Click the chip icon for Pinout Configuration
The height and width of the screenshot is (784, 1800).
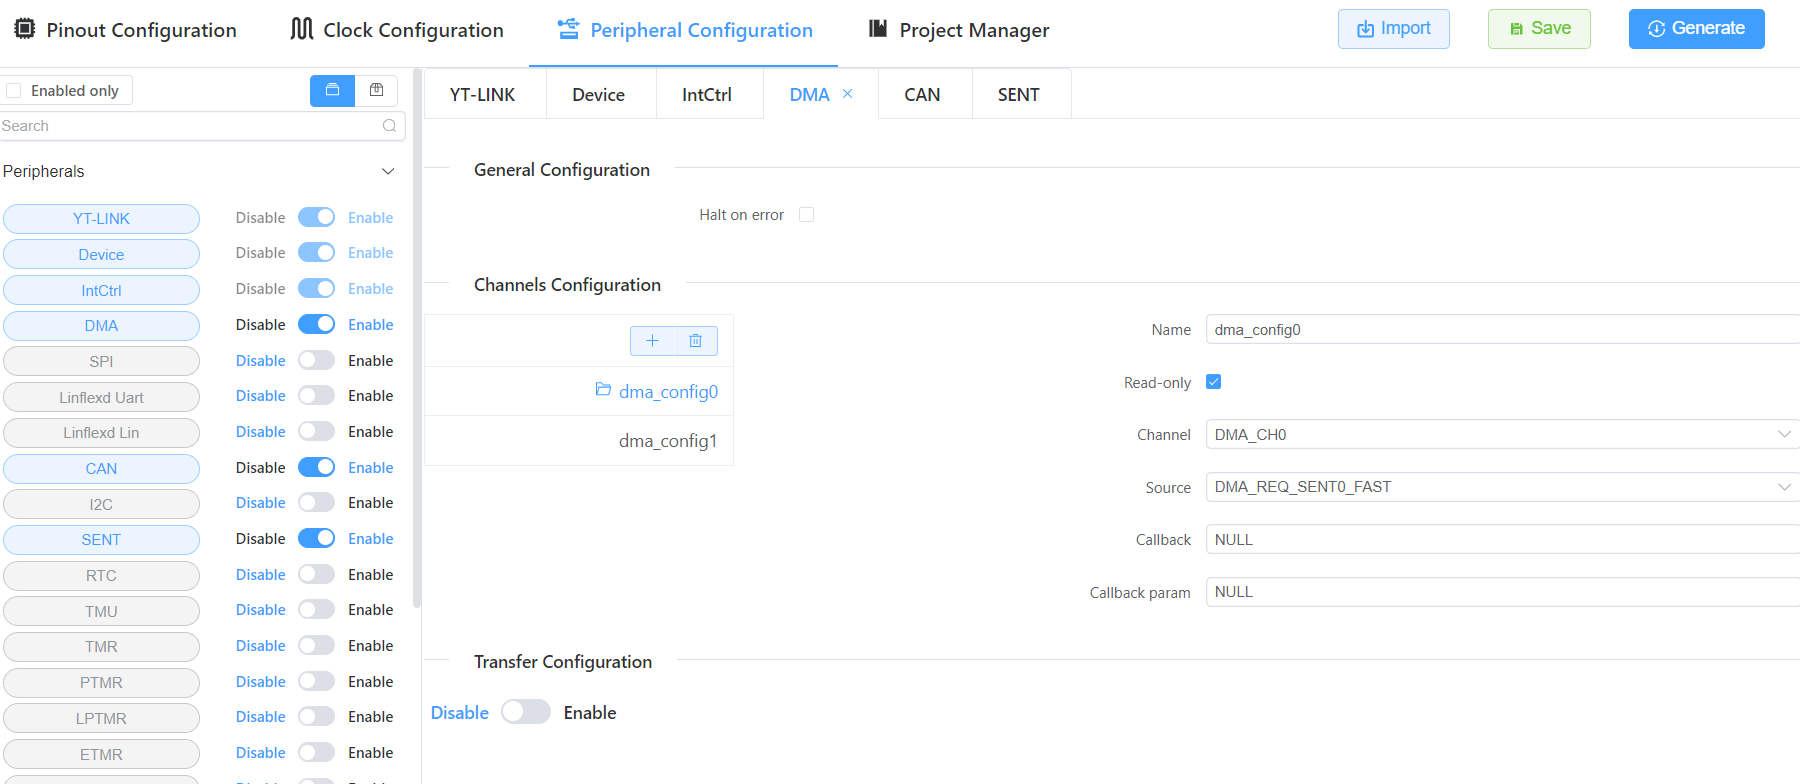(x=24, y=29)
